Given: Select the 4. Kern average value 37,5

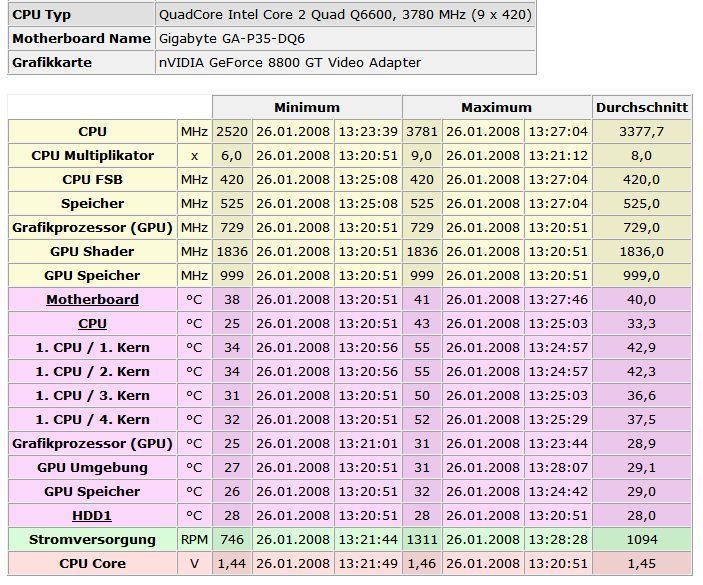Looking at the screenshot, I should [x=642, y=420].
